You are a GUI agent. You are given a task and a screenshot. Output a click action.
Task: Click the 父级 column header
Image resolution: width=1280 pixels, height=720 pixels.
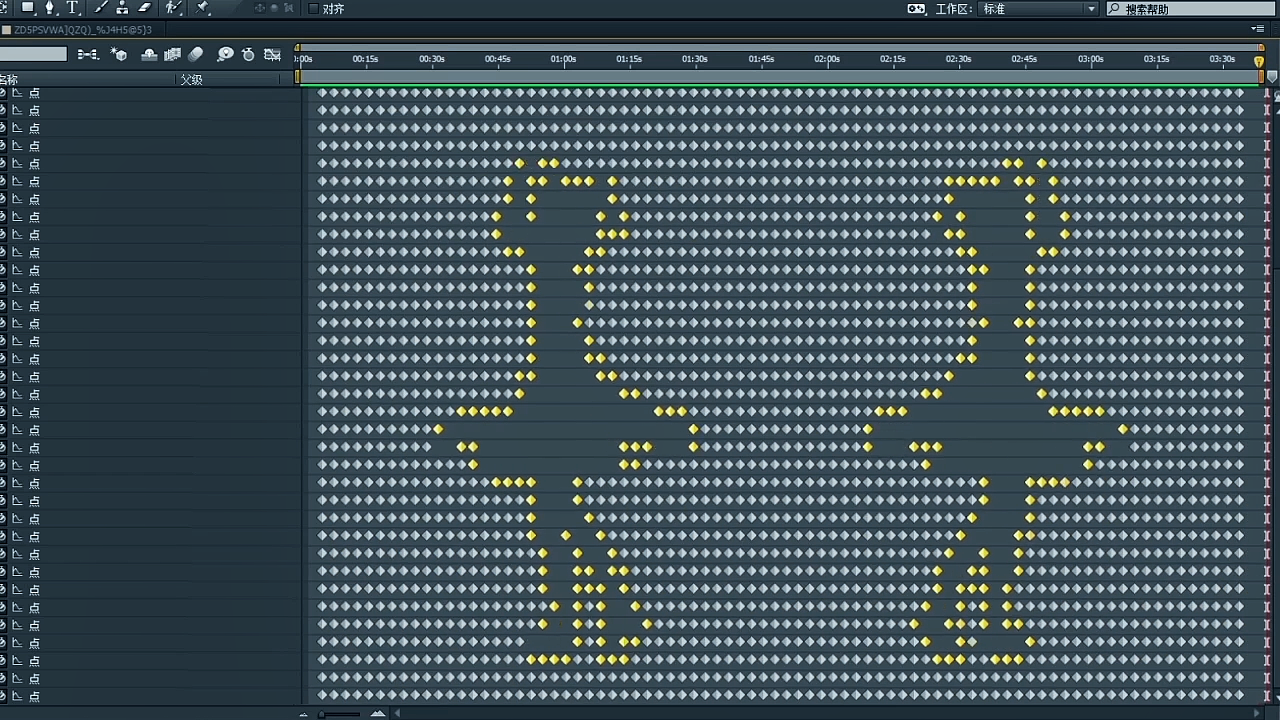[191, 80]
